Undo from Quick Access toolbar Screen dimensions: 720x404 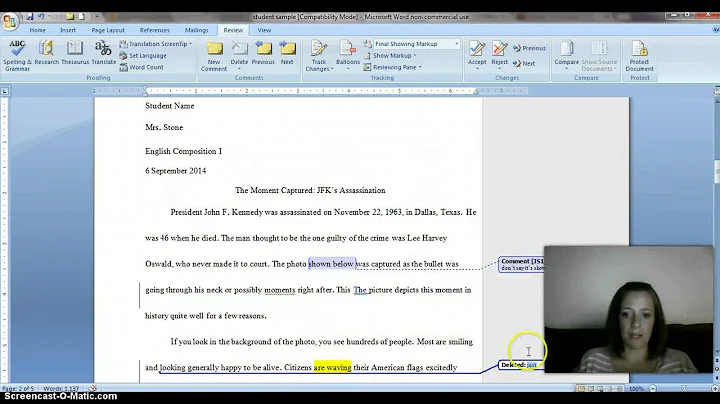[41, 17]
